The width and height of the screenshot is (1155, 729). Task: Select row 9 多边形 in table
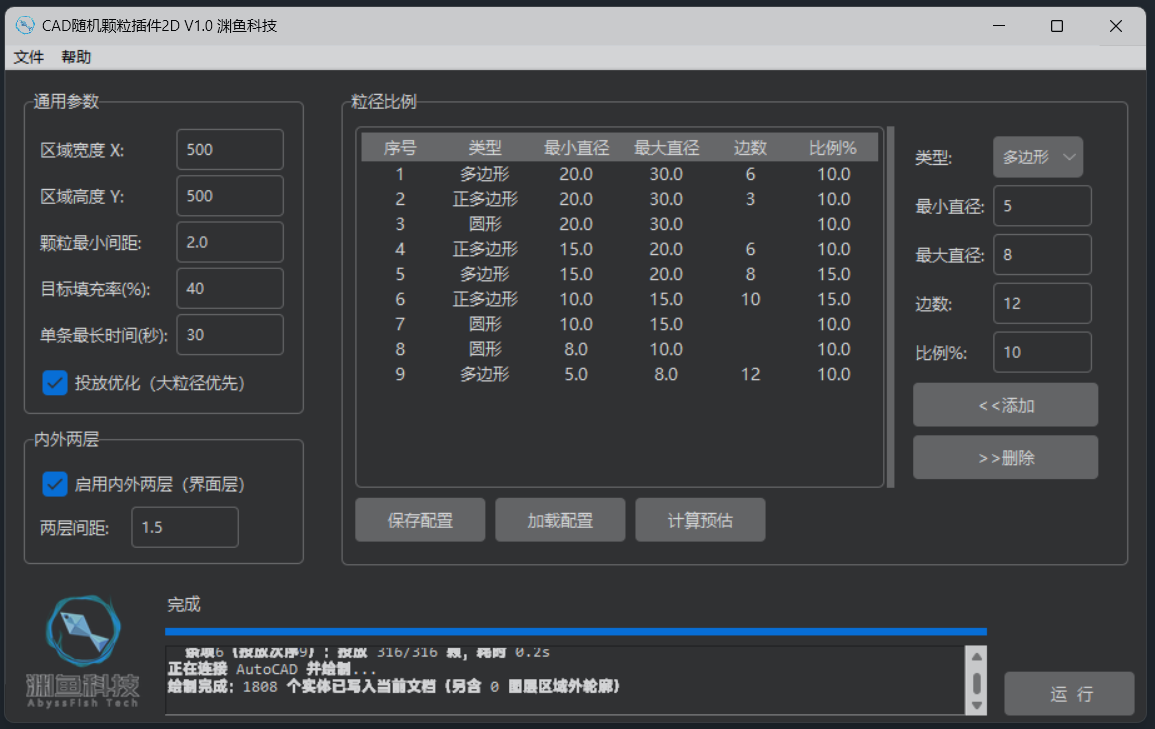click(619, 375)
